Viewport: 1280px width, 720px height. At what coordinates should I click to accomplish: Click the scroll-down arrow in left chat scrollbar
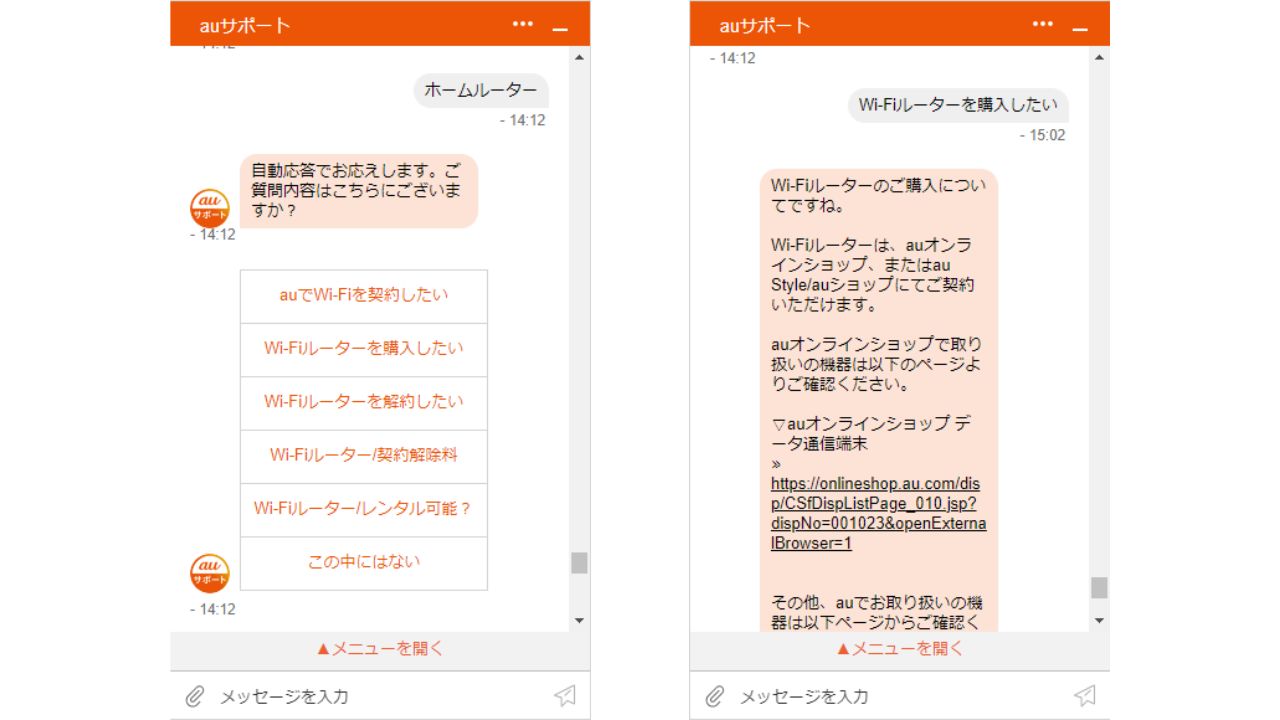(x=579, y=621)
